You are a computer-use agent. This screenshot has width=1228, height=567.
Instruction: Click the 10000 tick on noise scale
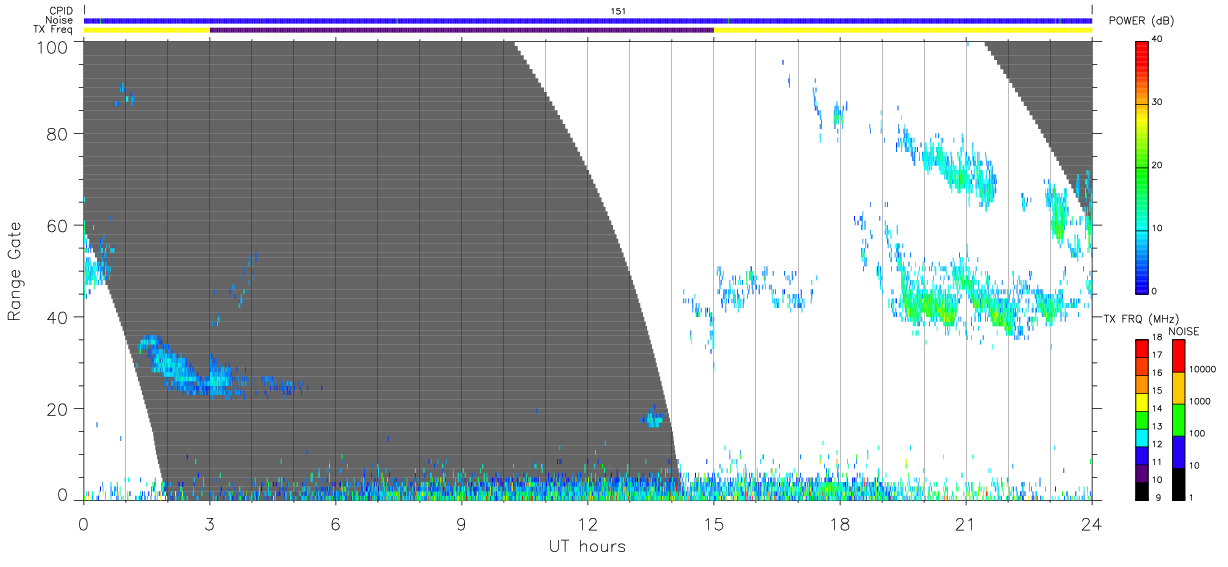(1201, 369)
